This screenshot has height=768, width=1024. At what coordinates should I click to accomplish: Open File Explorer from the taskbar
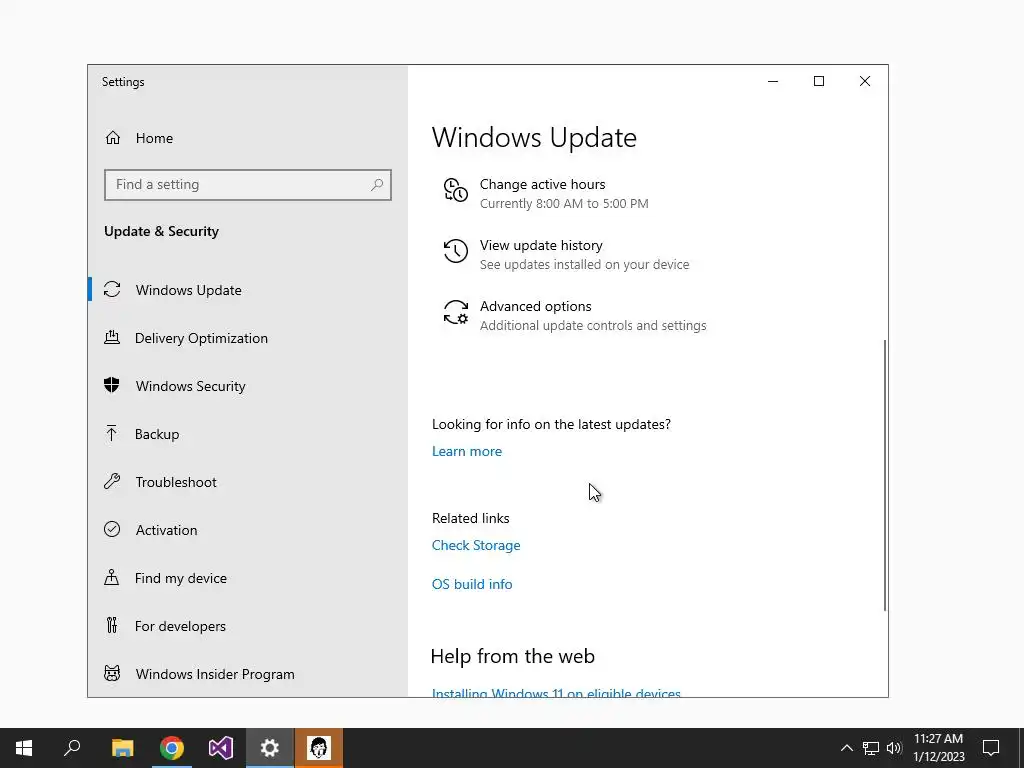(x=122, y=748)
